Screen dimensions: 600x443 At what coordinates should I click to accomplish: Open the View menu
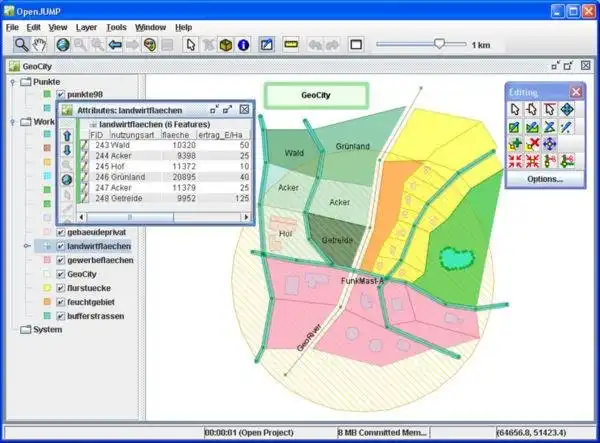[x=58, y=27]
